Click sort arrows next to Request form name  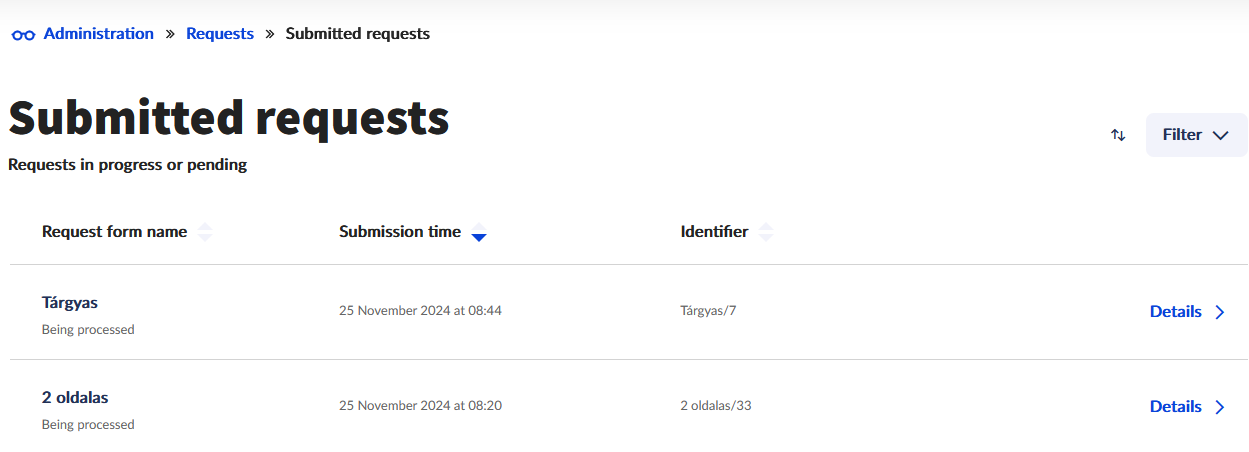coord(205,232)
